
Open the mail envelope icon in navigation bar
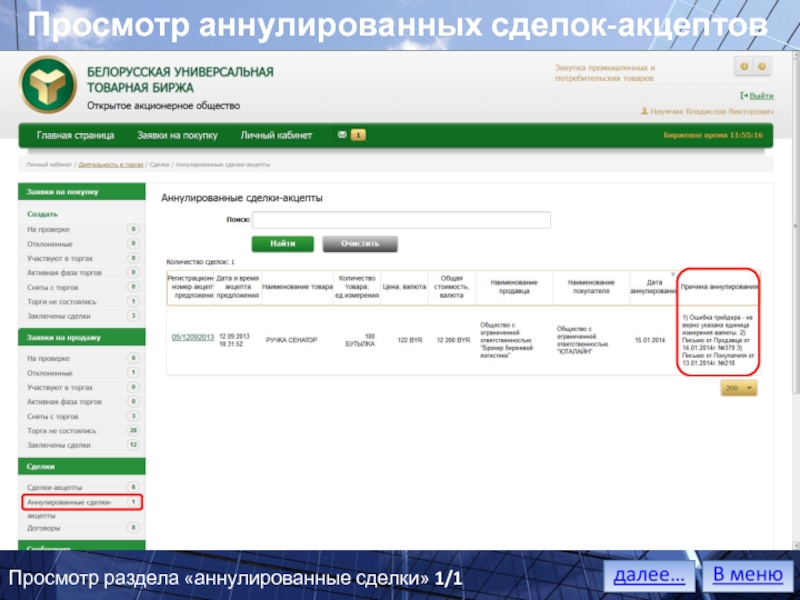(341, 135)
